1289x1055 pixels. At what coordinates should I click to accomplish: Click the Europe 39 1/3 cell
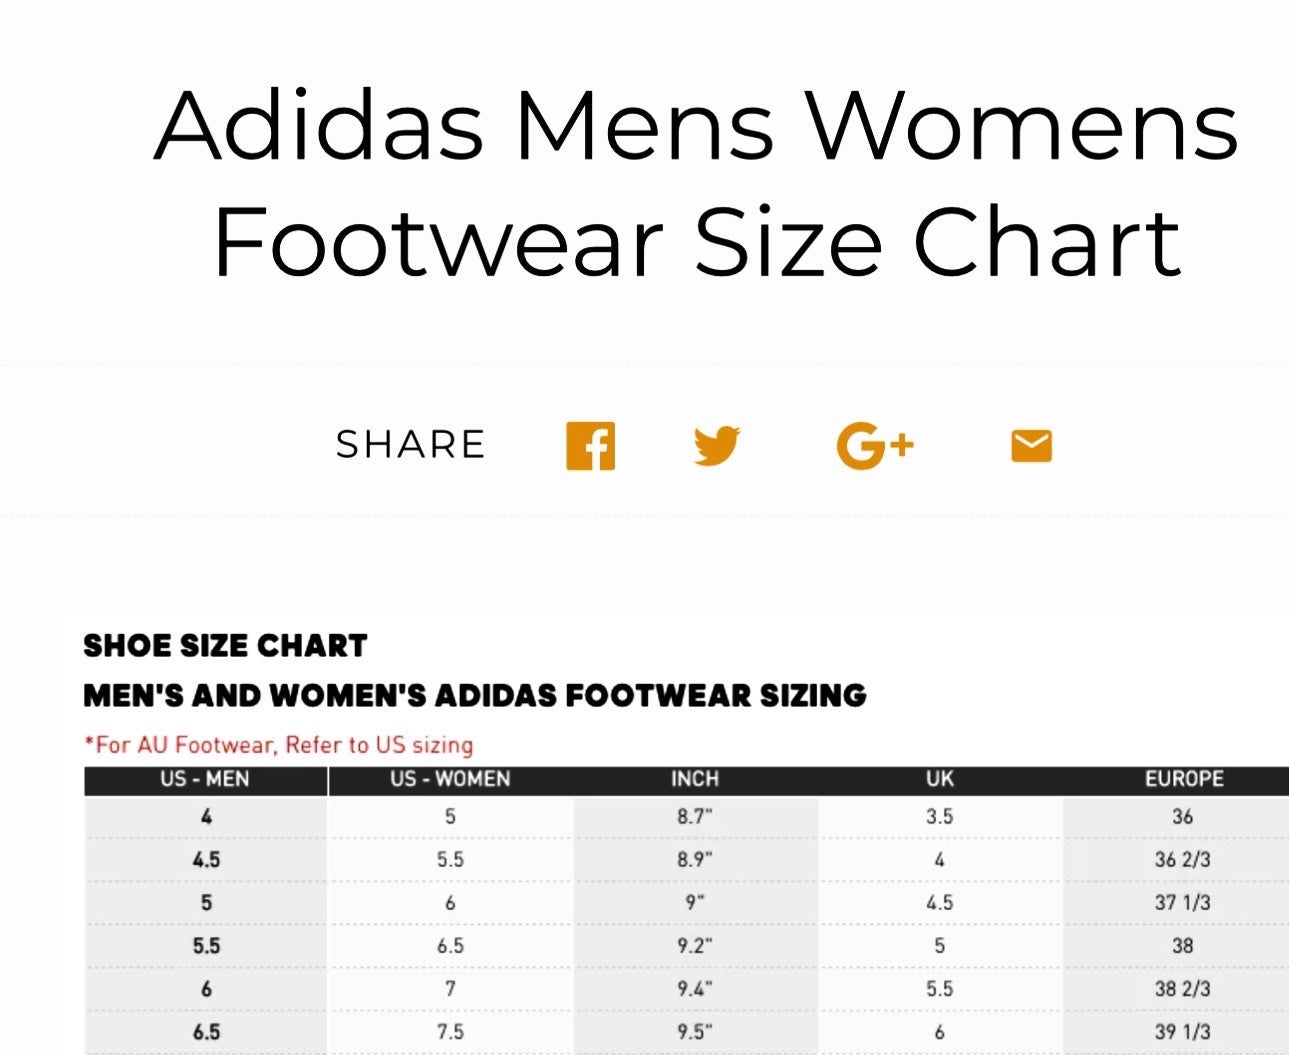[1183, 1032]
